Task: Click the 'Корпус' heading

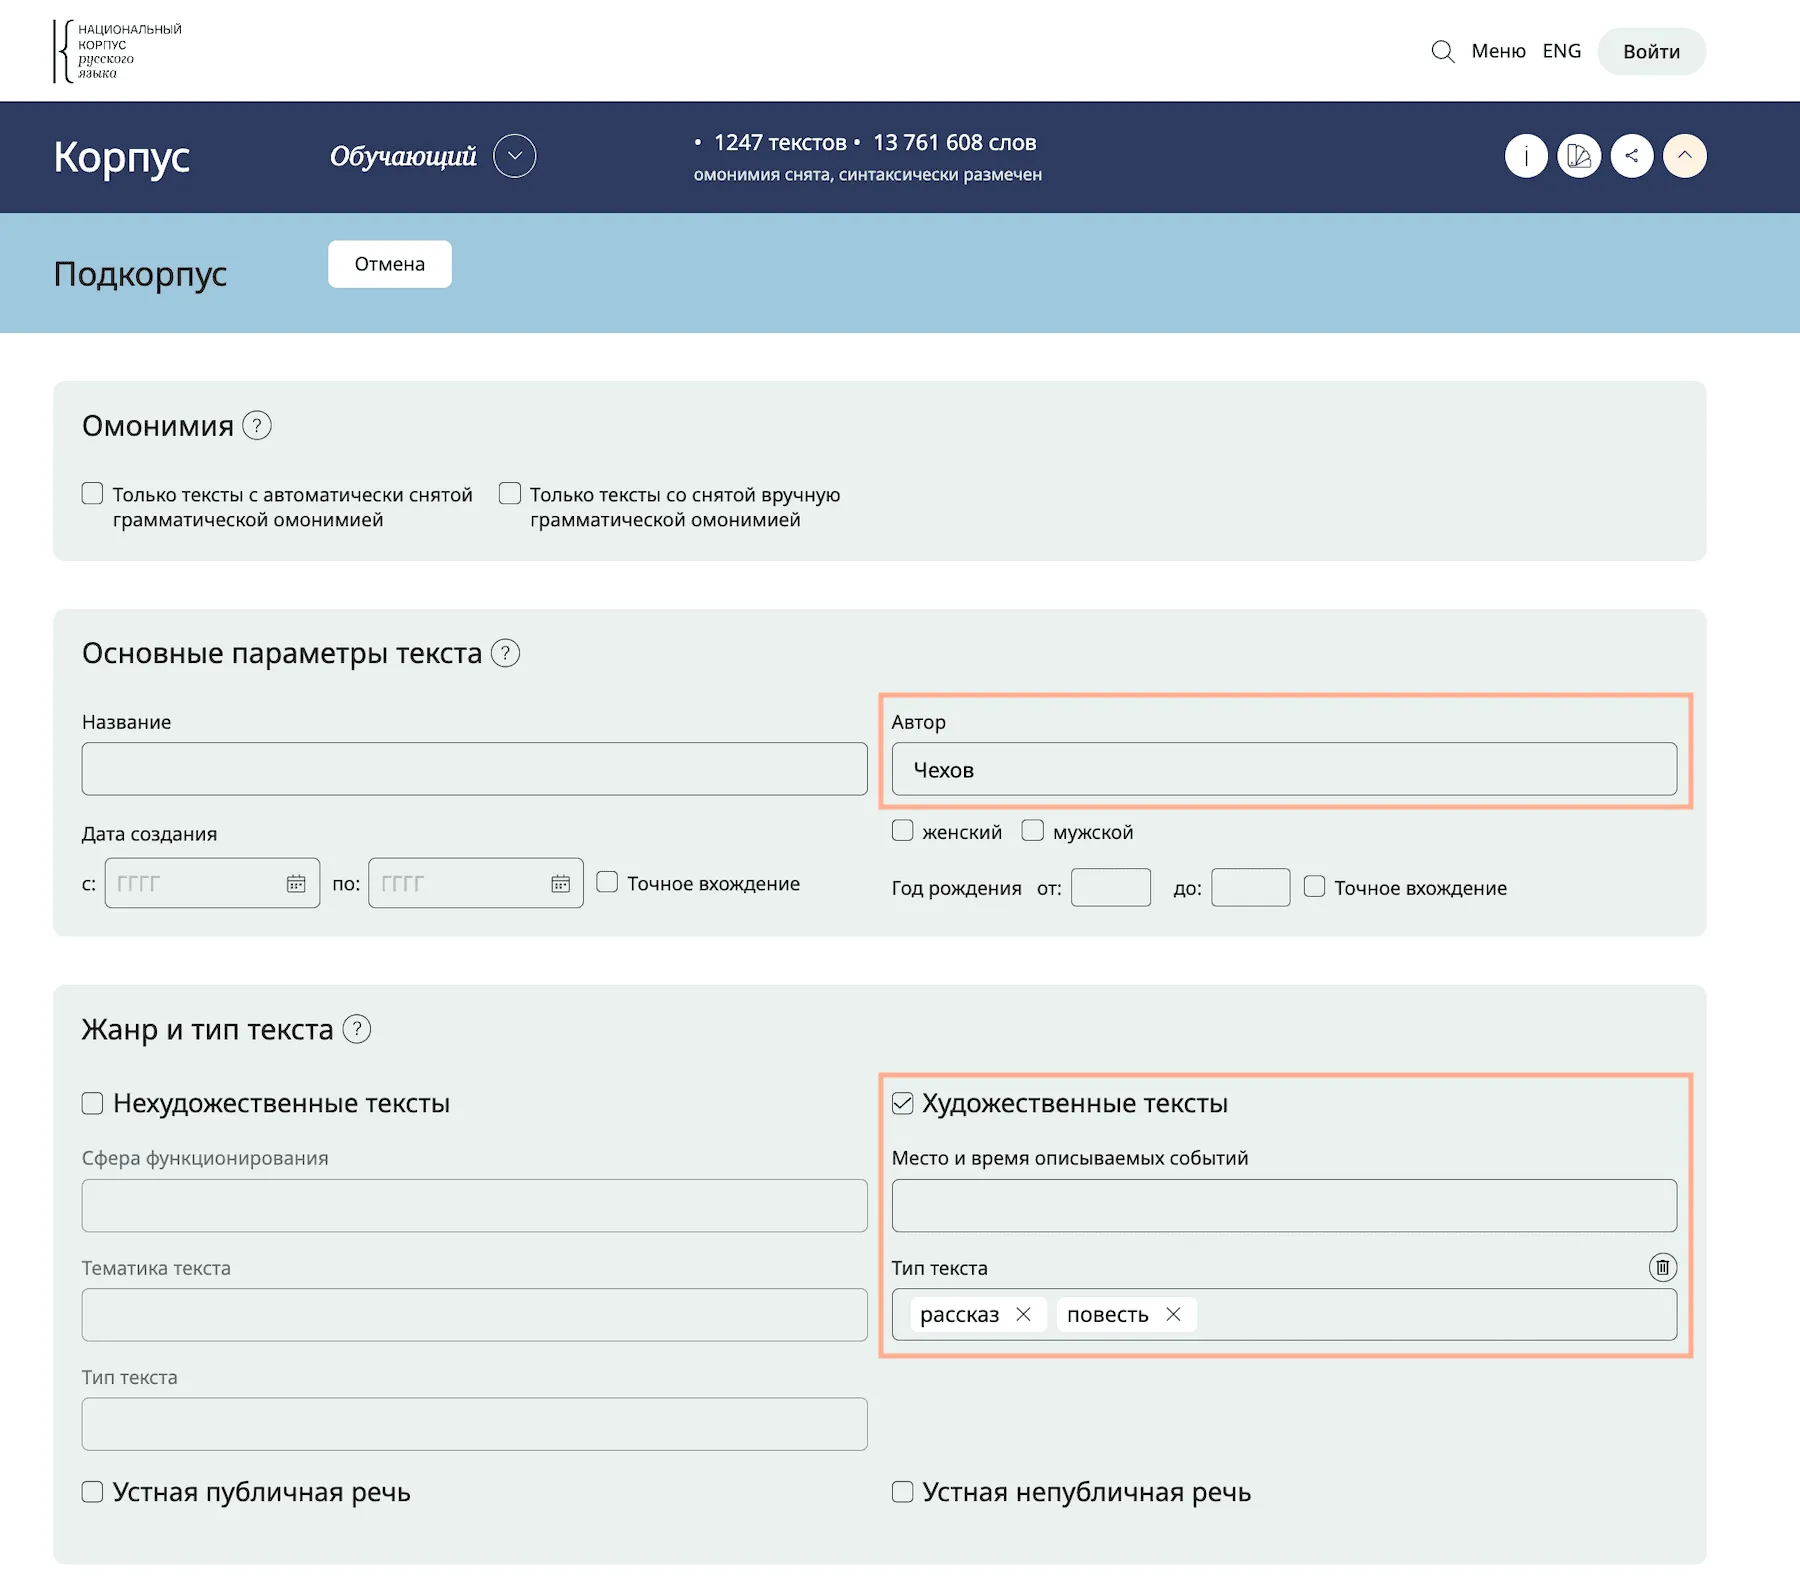Action: coord(121,157)
